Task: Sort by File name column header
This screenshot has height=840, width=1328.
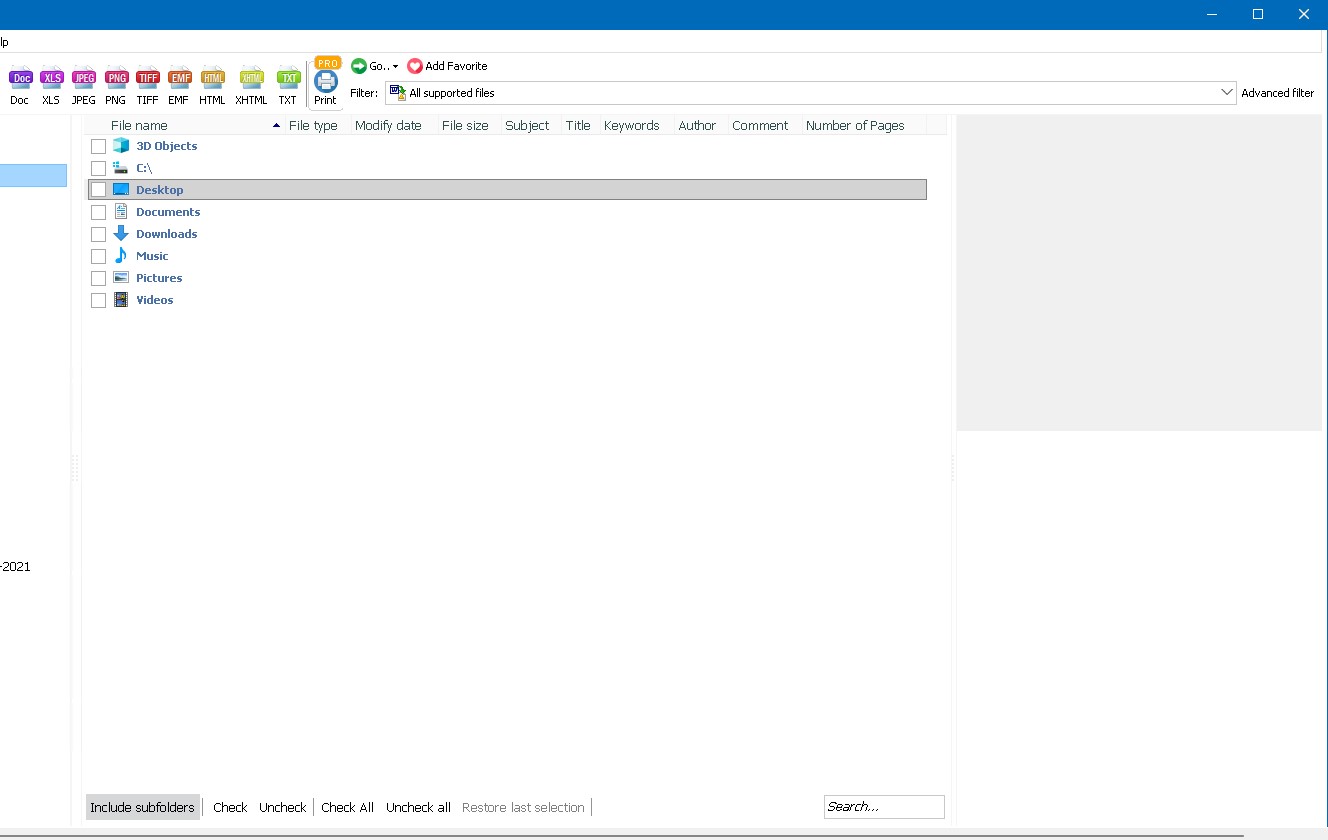Action: (183, 125)
